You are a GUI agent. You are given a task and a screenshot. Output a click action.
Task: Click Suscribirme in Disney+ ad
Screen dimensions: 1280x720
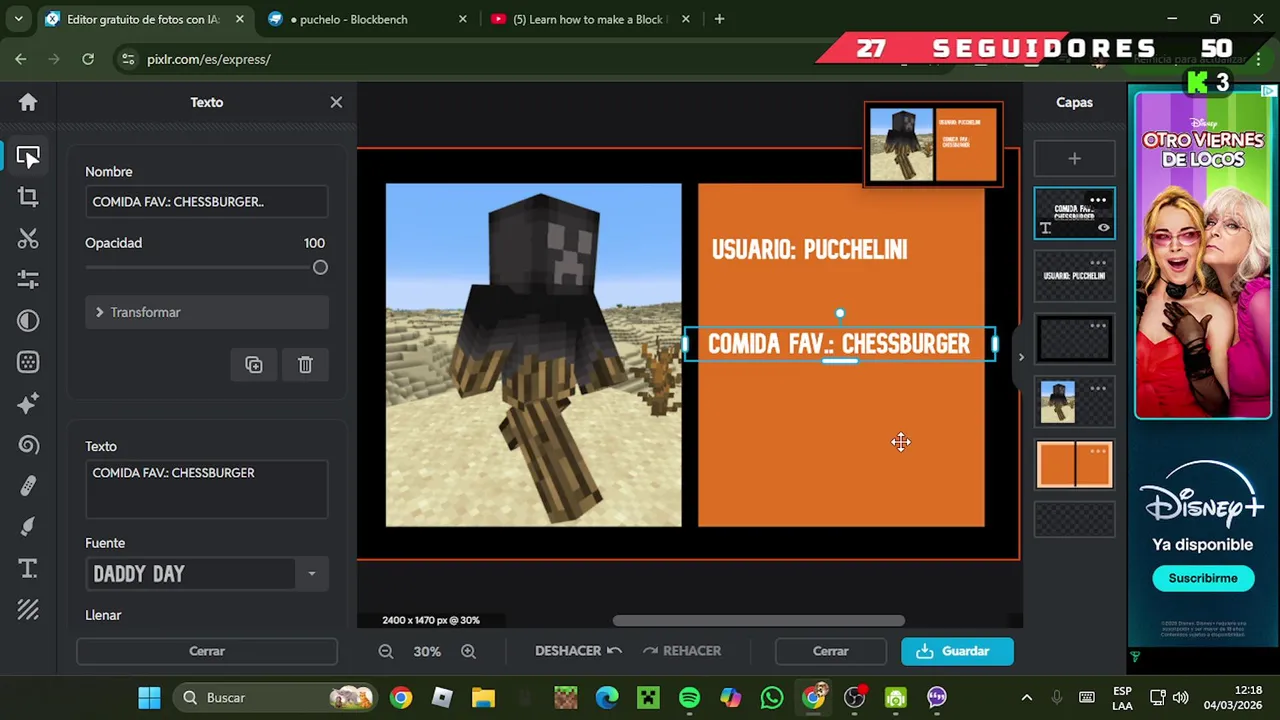[1203, 578]
